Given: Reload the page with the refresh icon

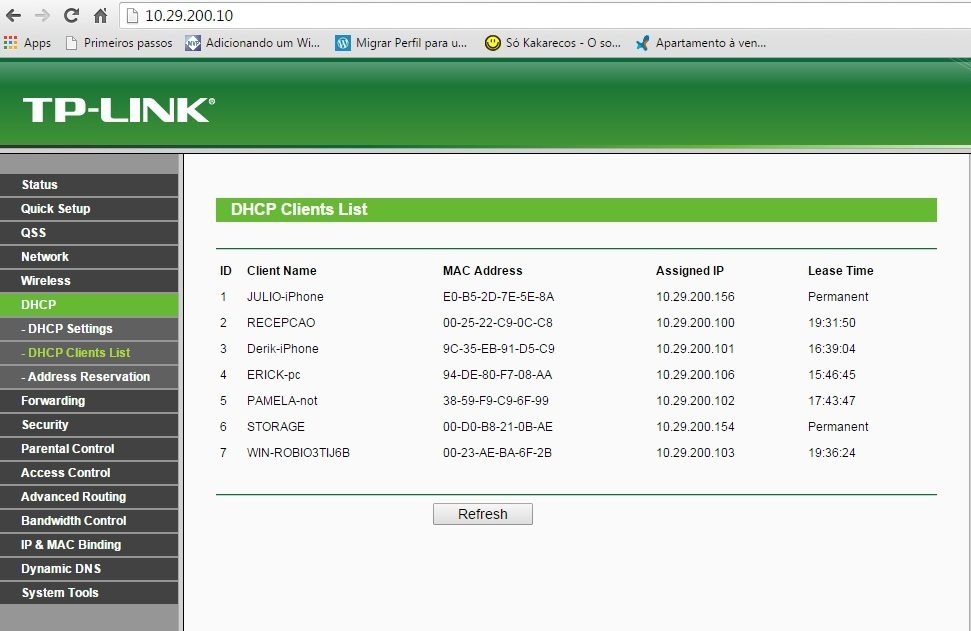Looking at the screenshot, I should (x=71, y=15).
